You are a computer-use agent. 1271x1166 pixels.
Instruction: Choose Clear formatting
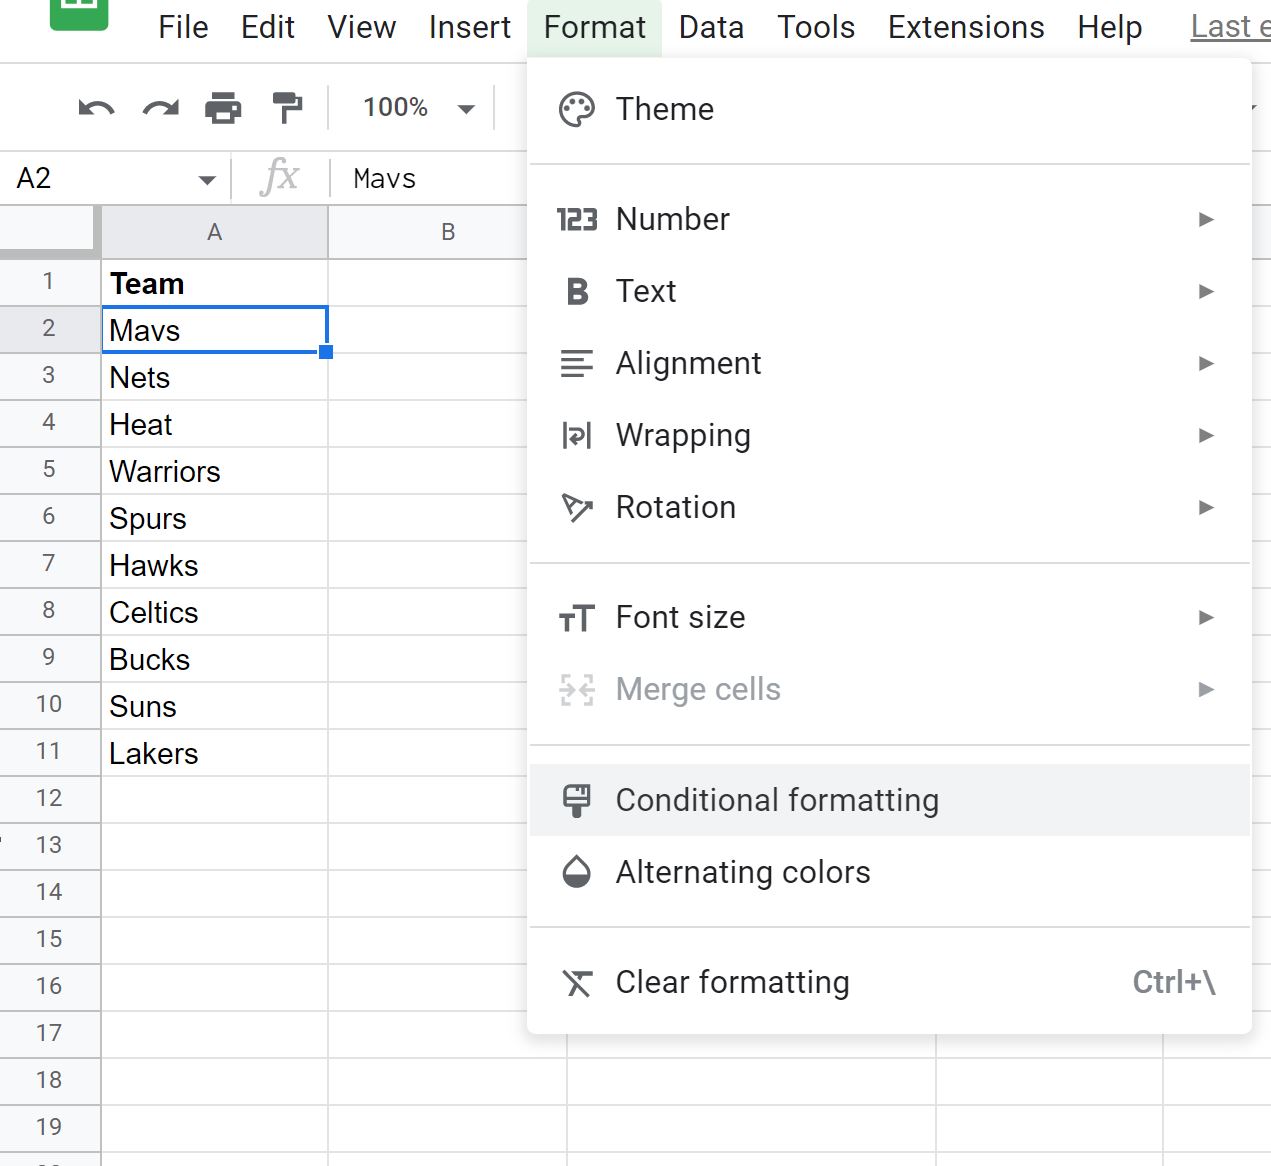[732, 982]
